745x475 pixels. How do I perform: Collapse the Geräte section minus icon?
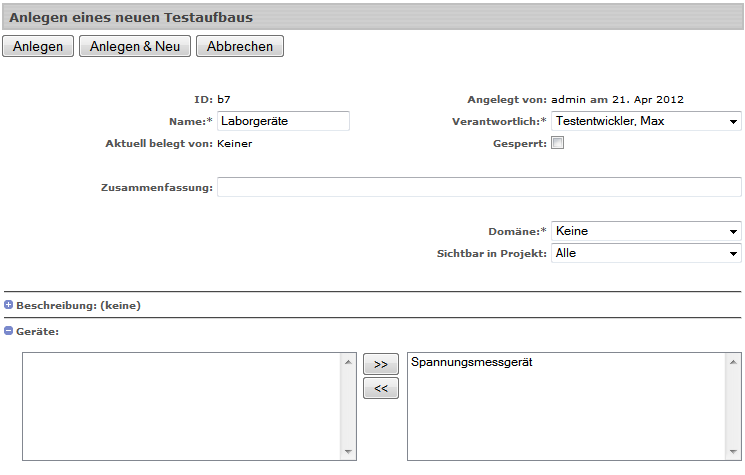point(9,331)
